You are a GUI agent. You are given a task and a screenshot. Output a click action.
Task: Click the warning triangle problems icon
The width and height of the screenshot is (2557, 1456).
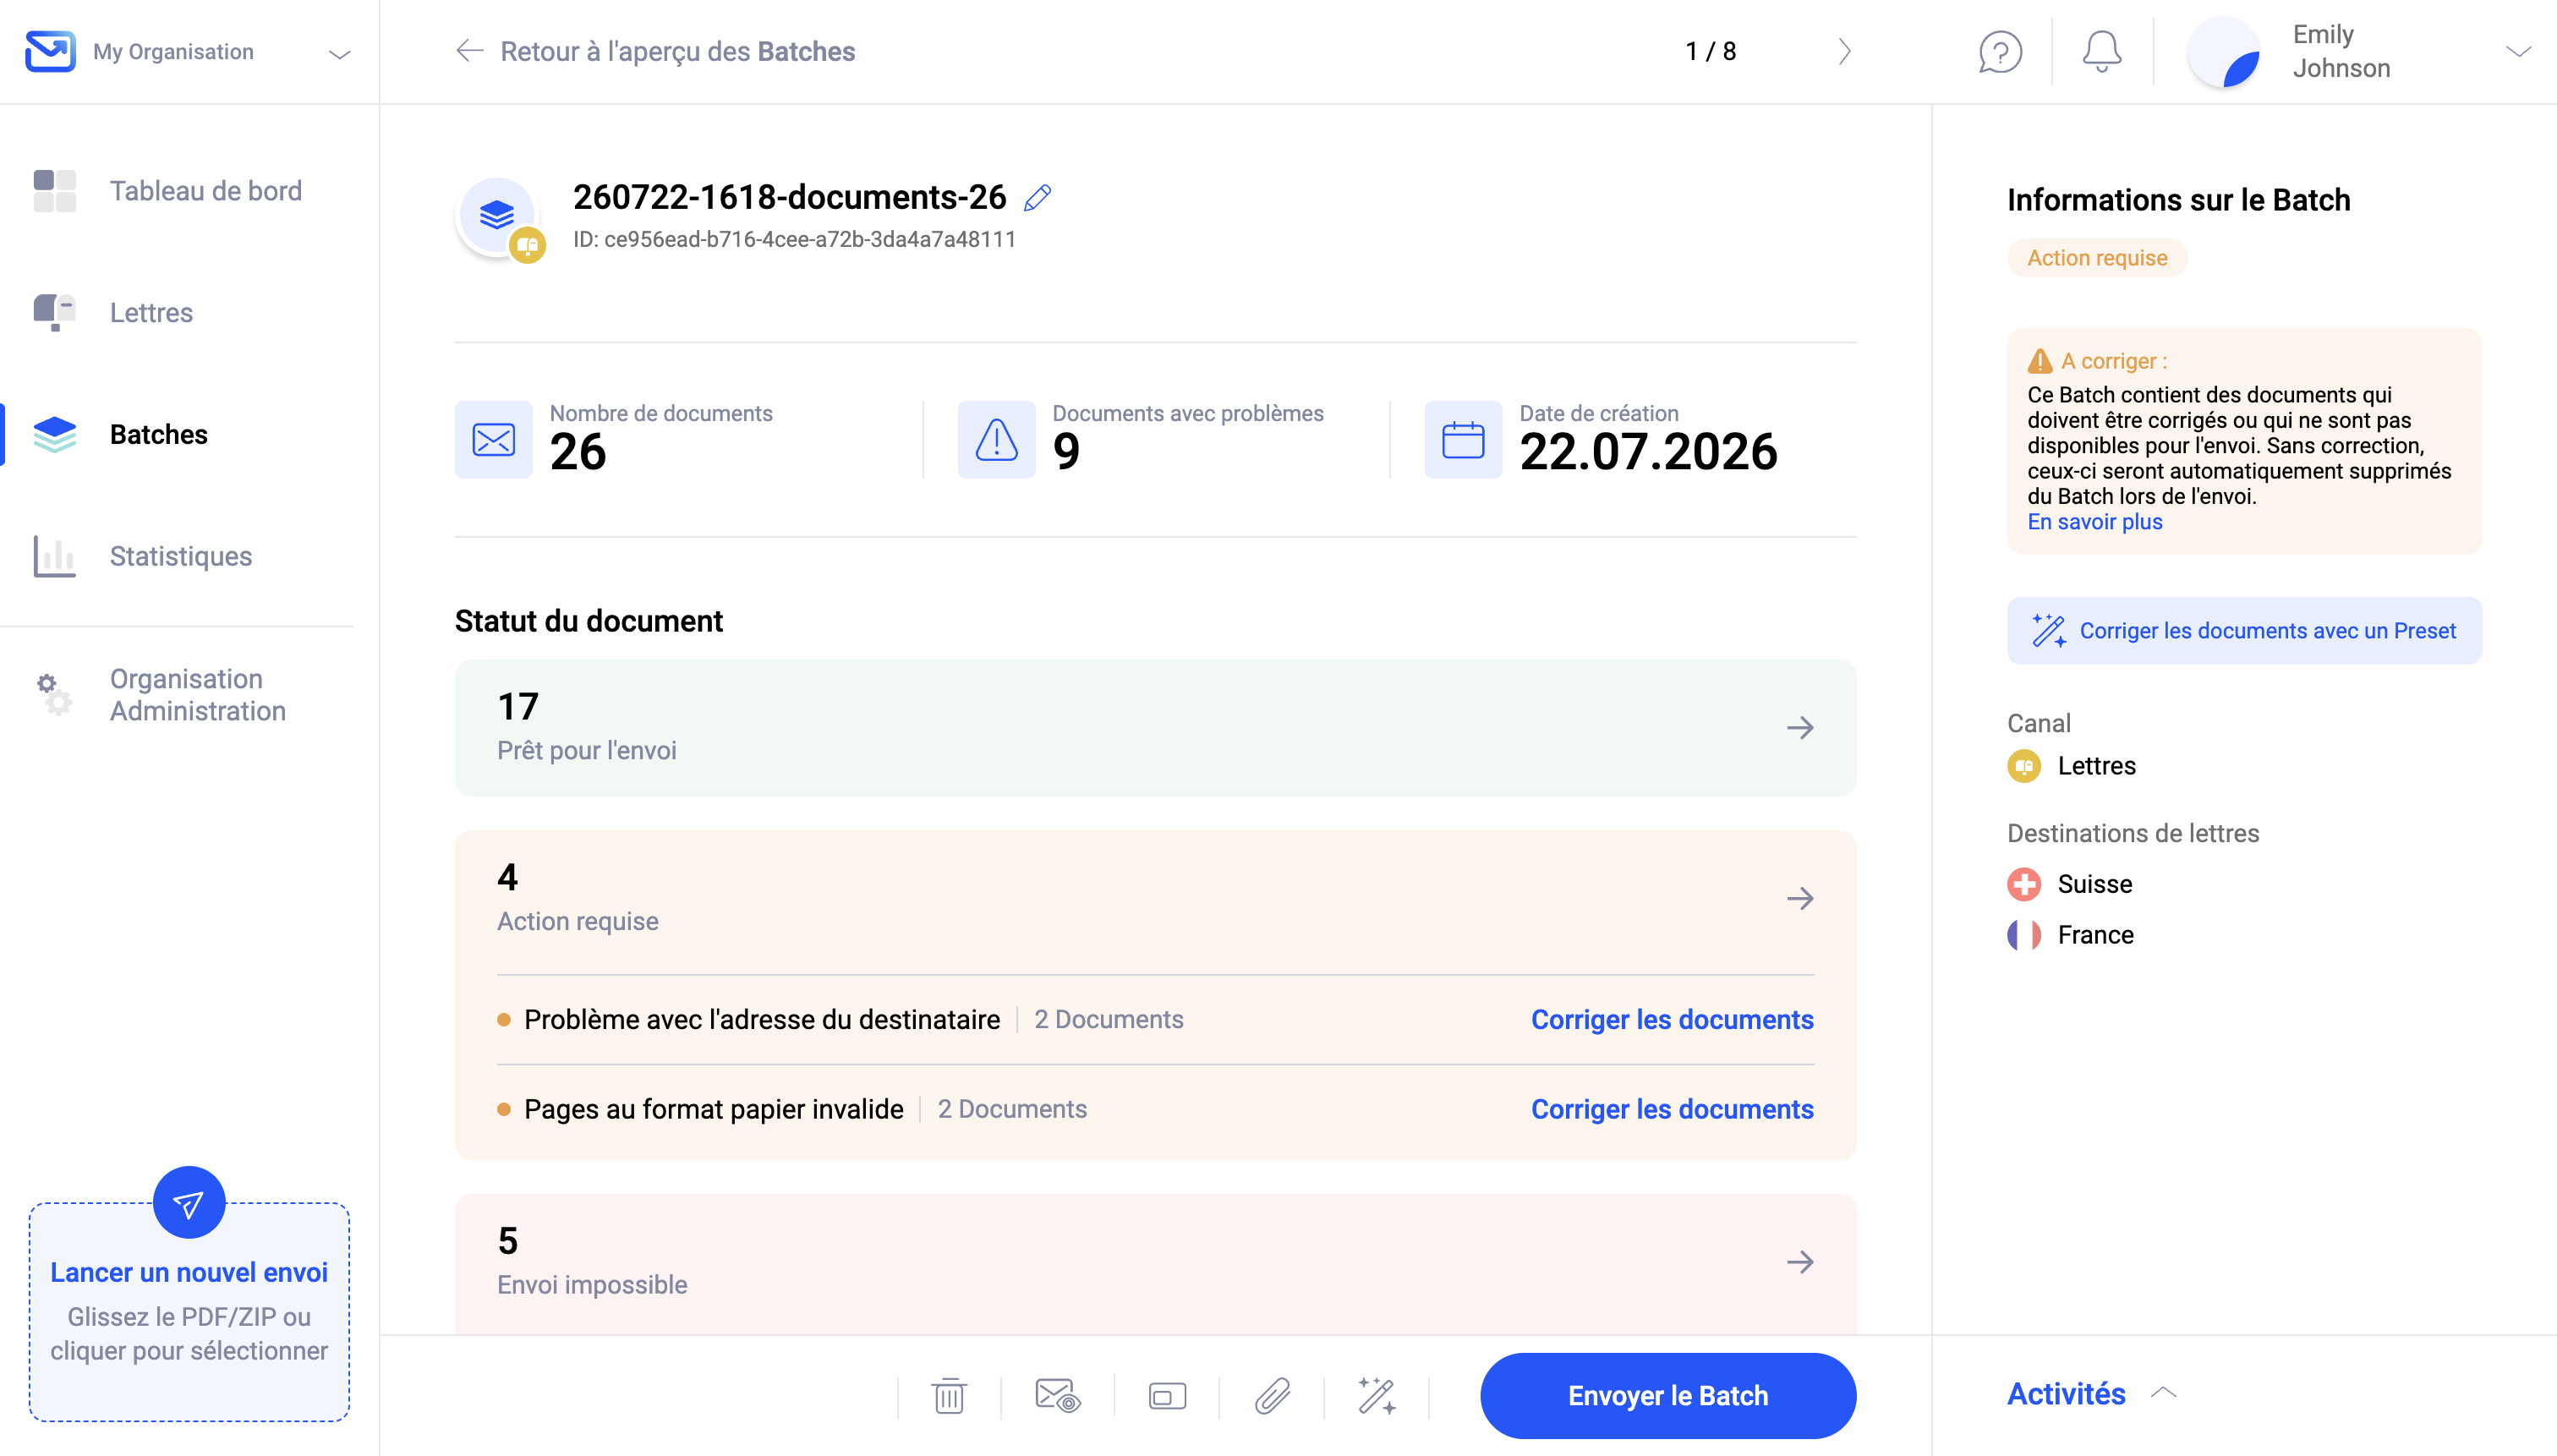[996, 440]
